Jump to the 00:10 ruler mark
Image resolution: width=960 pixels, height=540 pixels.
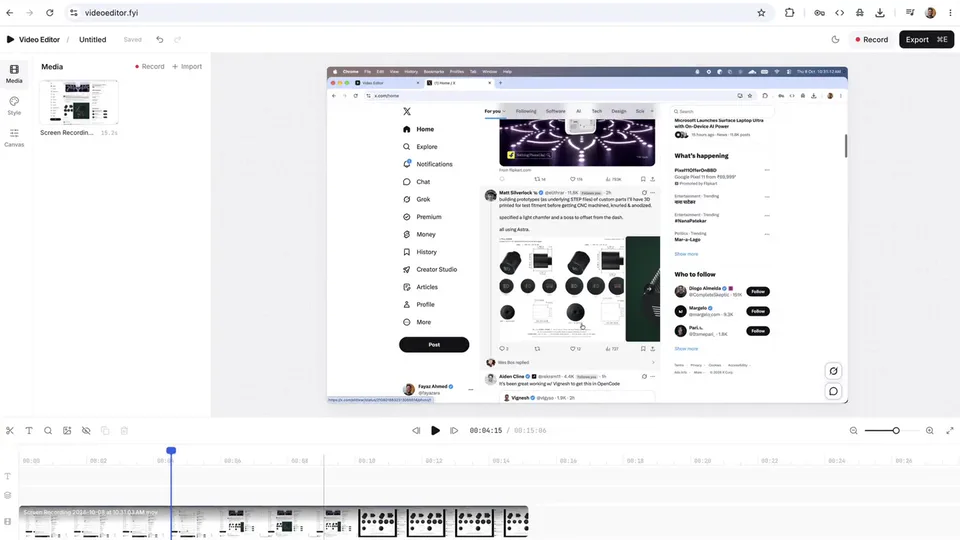click(367, 460)
